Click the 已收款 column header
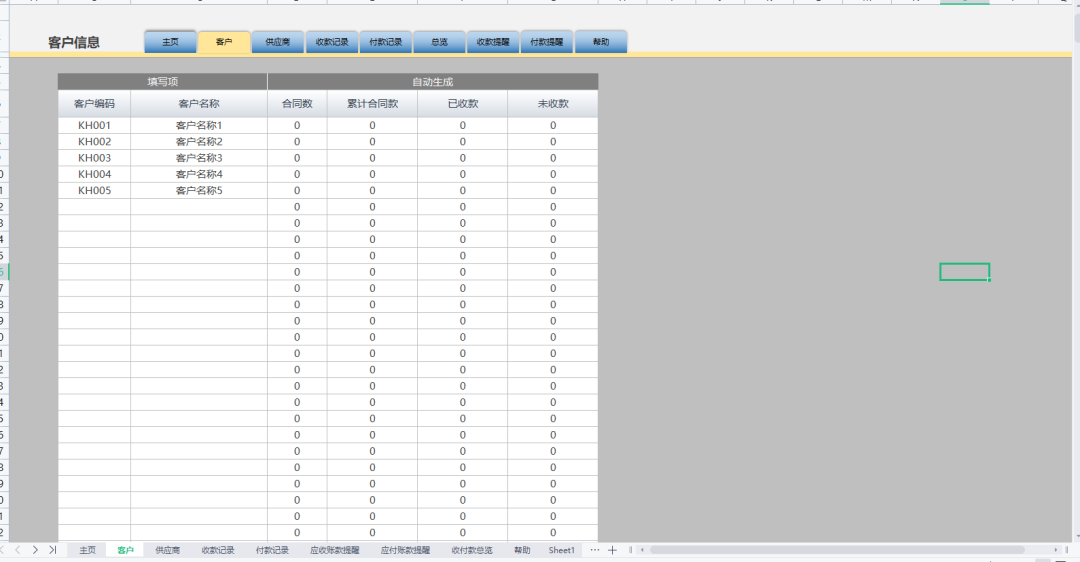Image resolution: width=1080 pixels, height=562 pixels. [462, 103]
